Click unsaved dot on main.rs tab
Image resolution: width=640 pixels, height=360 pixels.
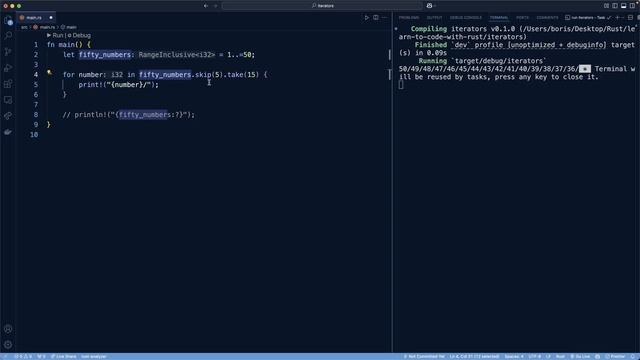pyautogui.click(x=51, y=18)
